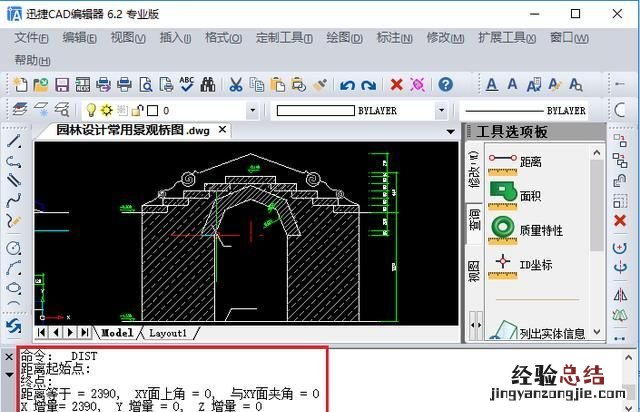Jump to first layout tab arrow
The image size is (640, 412).
tap(41, 332)
